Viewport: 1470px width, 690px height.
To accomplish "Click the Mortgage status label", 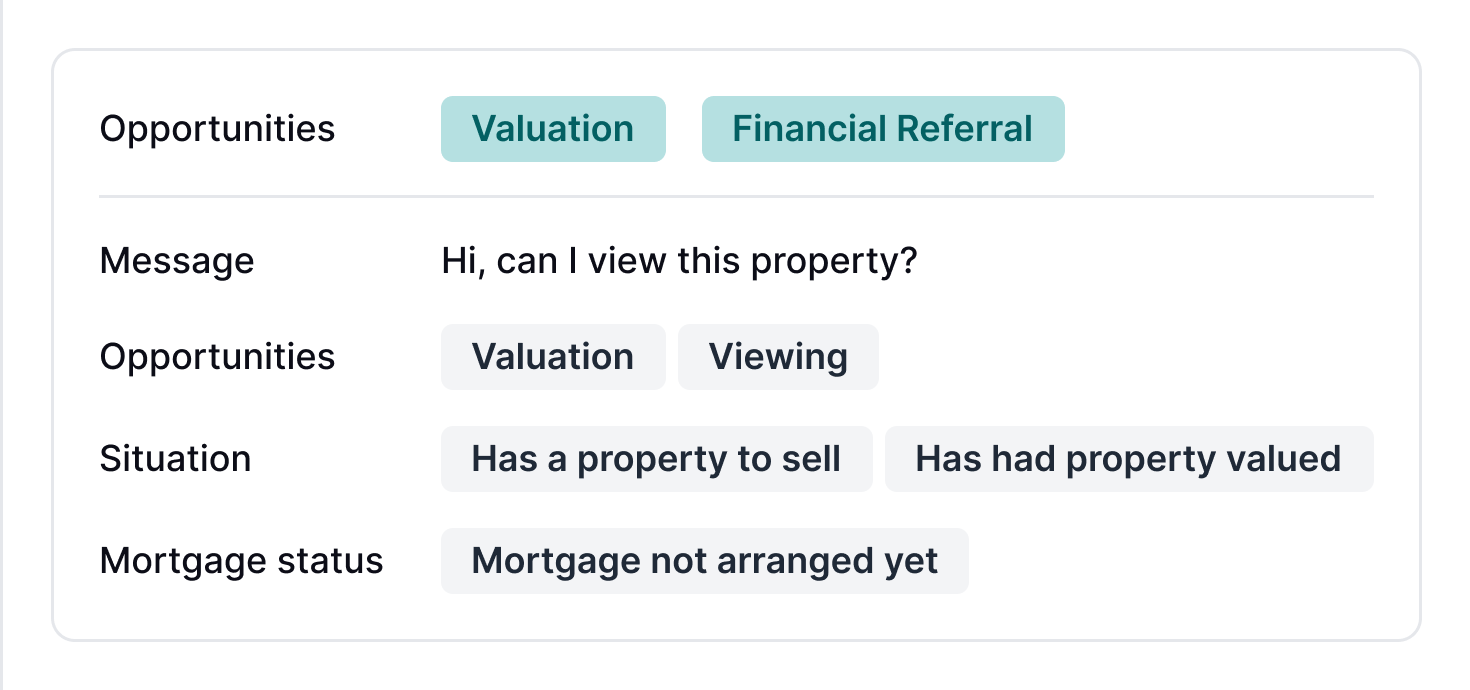I will pyautogui.click(x=241, y=560).
